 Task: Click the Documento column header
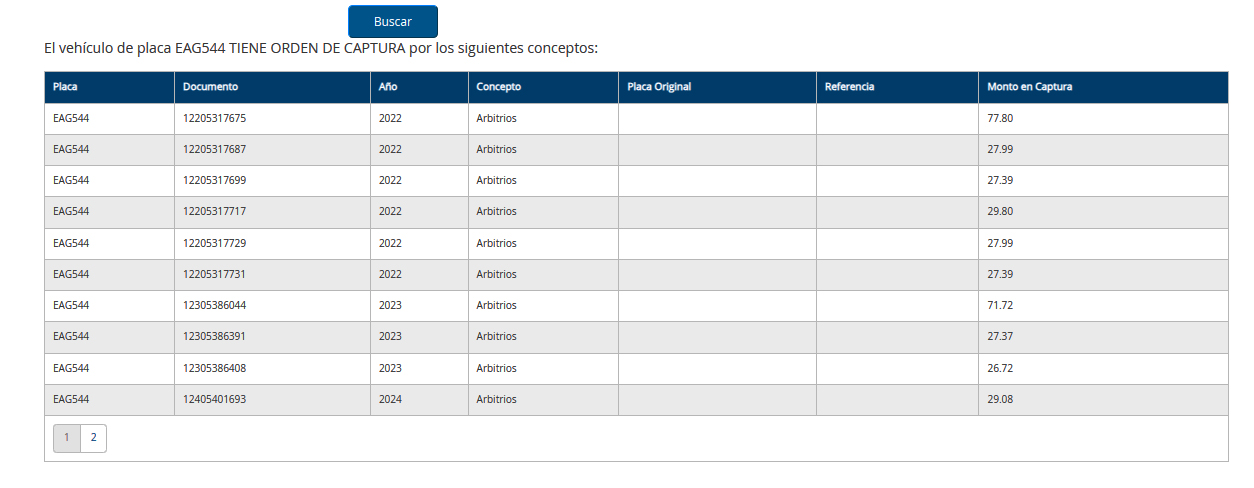210,87
